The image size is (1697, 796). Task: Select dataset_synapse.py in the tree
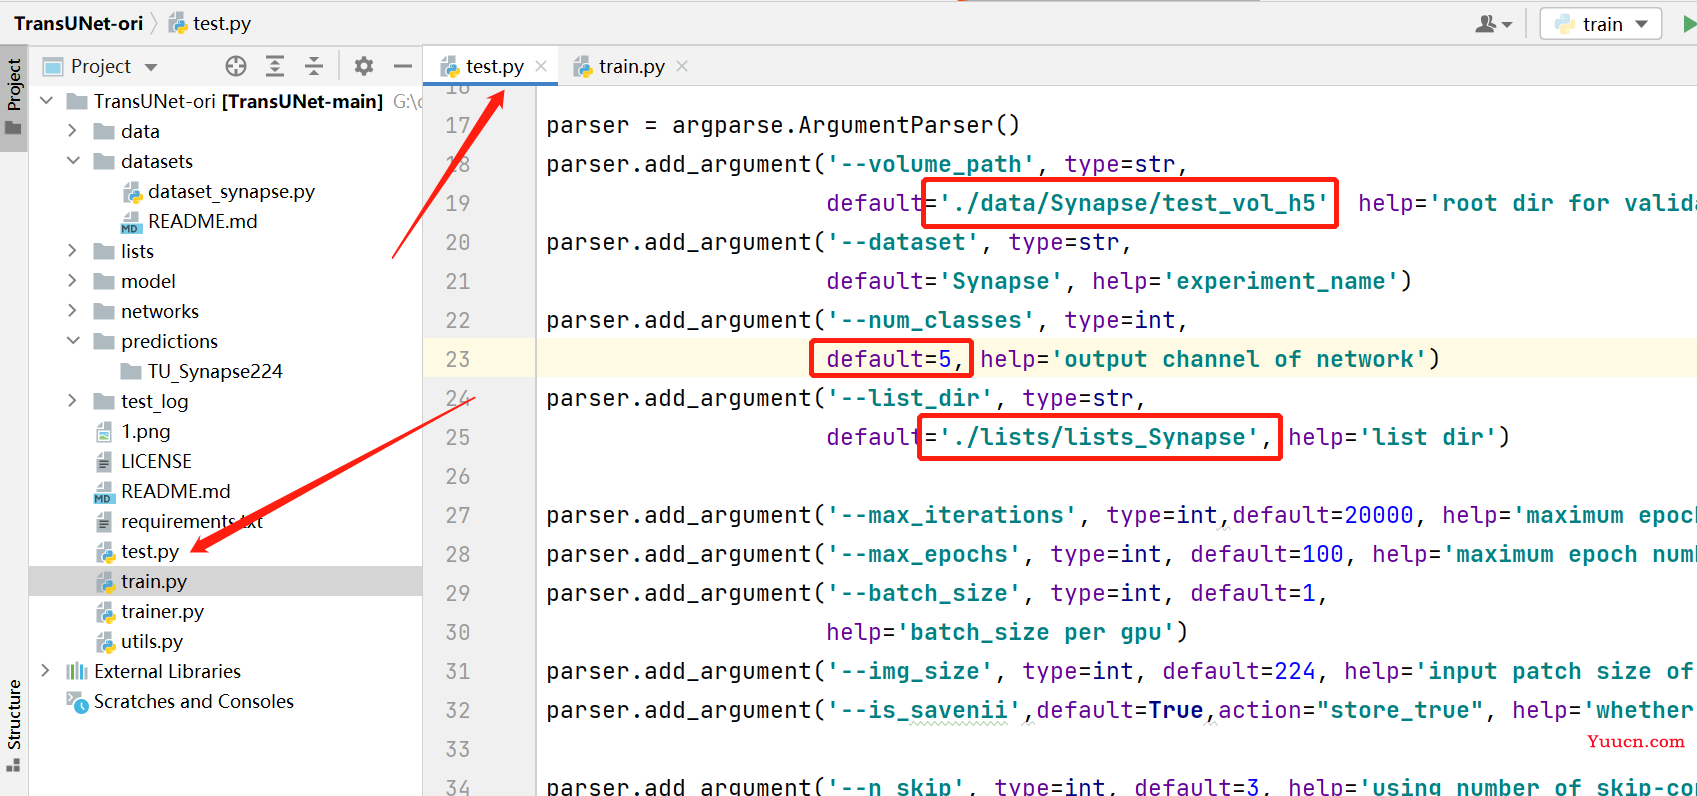pos(231,191)
